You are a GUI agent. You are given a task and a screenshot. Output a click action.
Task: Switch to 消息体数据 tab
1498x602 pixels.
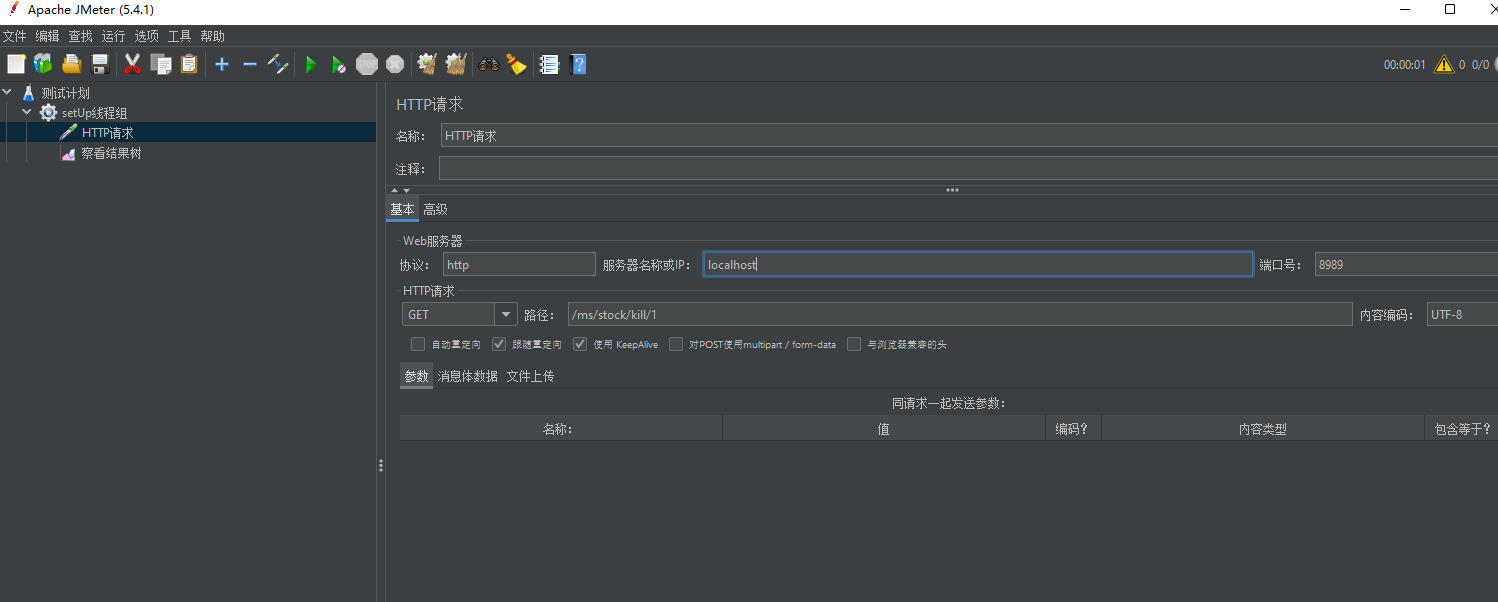(467, 376)
